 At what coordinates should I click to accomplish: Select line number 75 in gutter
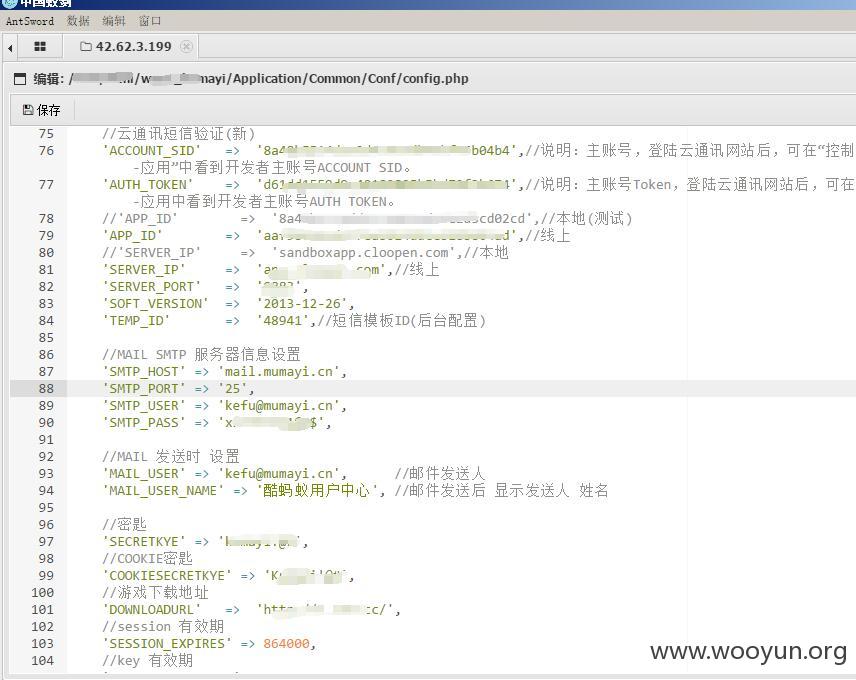tap(46, 134)
